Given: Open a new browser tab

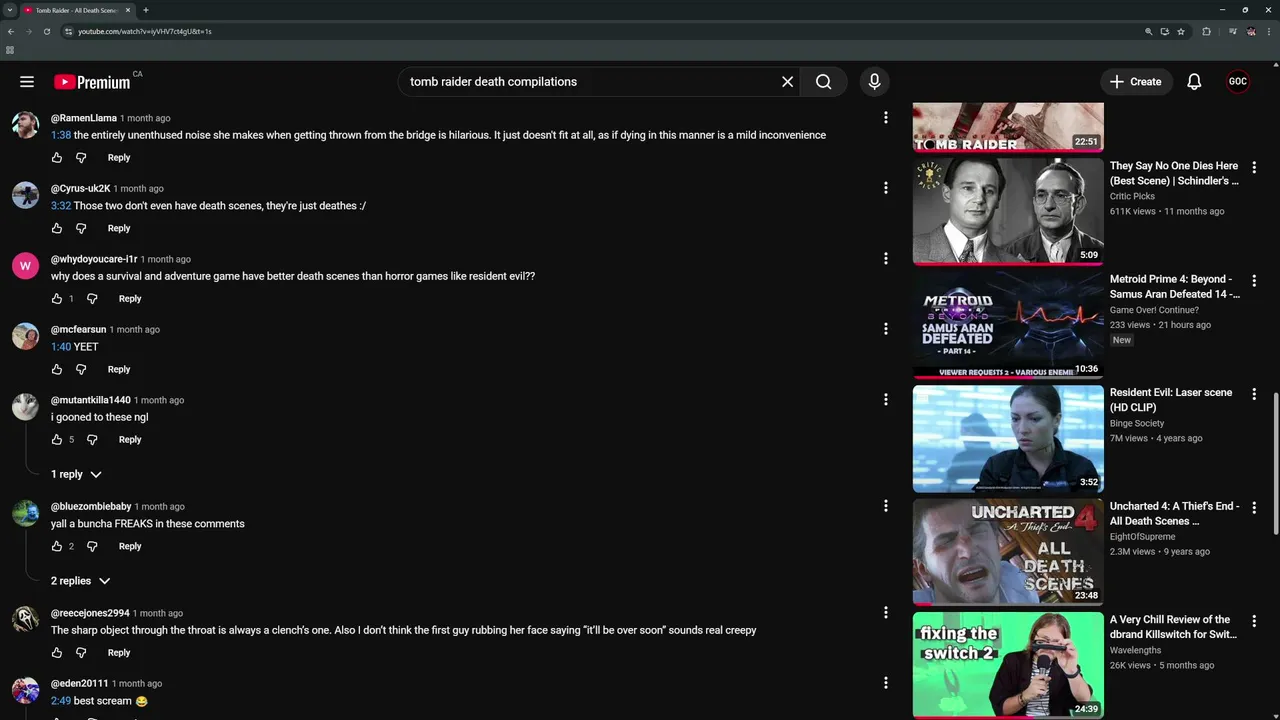Looking at the screenshot, I should click(146, 10).
